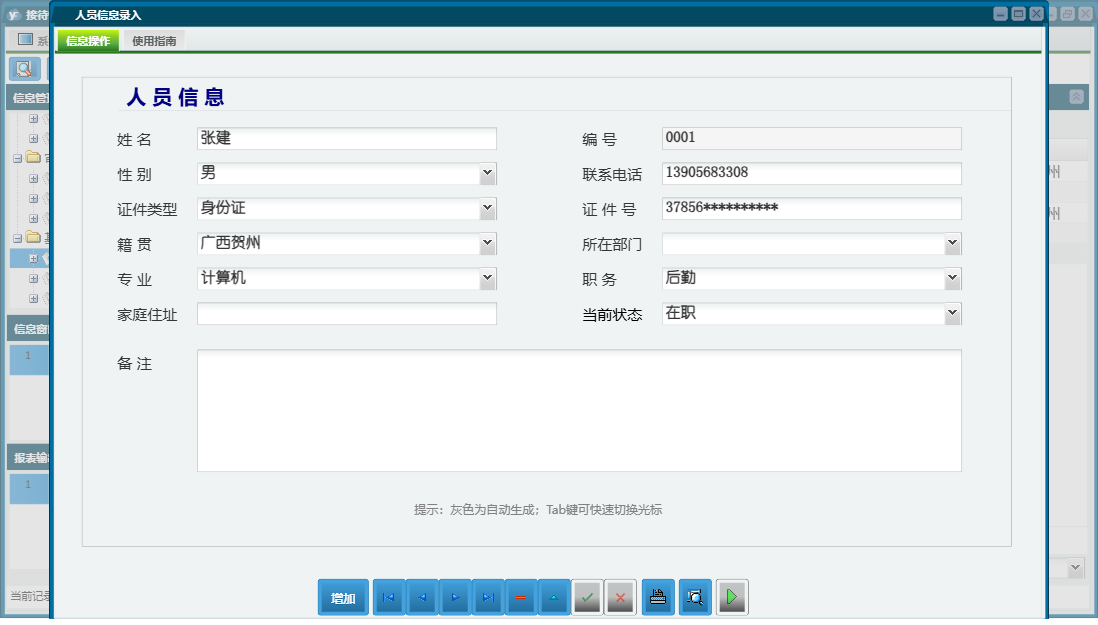1098x625 pixels.
Task: Delete the record with the red minus icon
Action: [x=521, y=598]
